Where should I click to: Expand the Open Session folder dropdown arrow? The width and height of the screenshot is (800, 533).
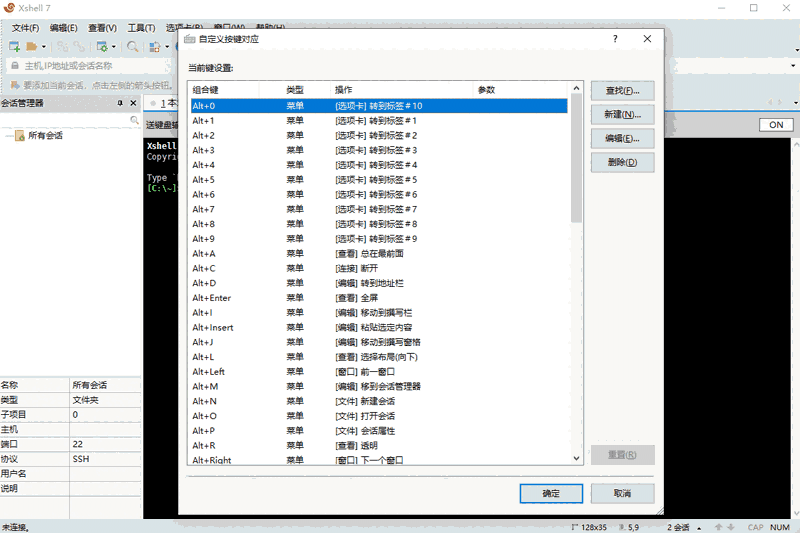click(44, 47)
